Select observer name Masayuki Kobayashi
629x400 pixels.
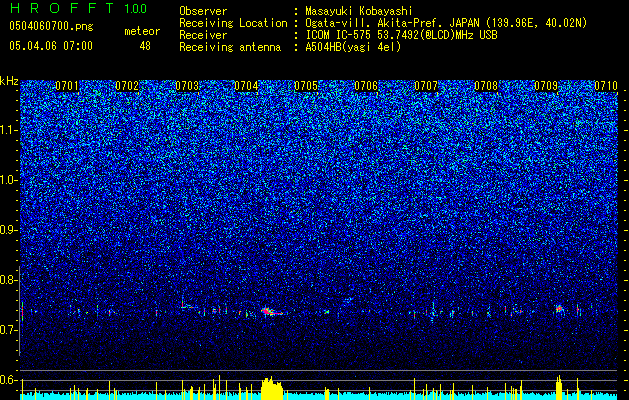tap(359, 11)
